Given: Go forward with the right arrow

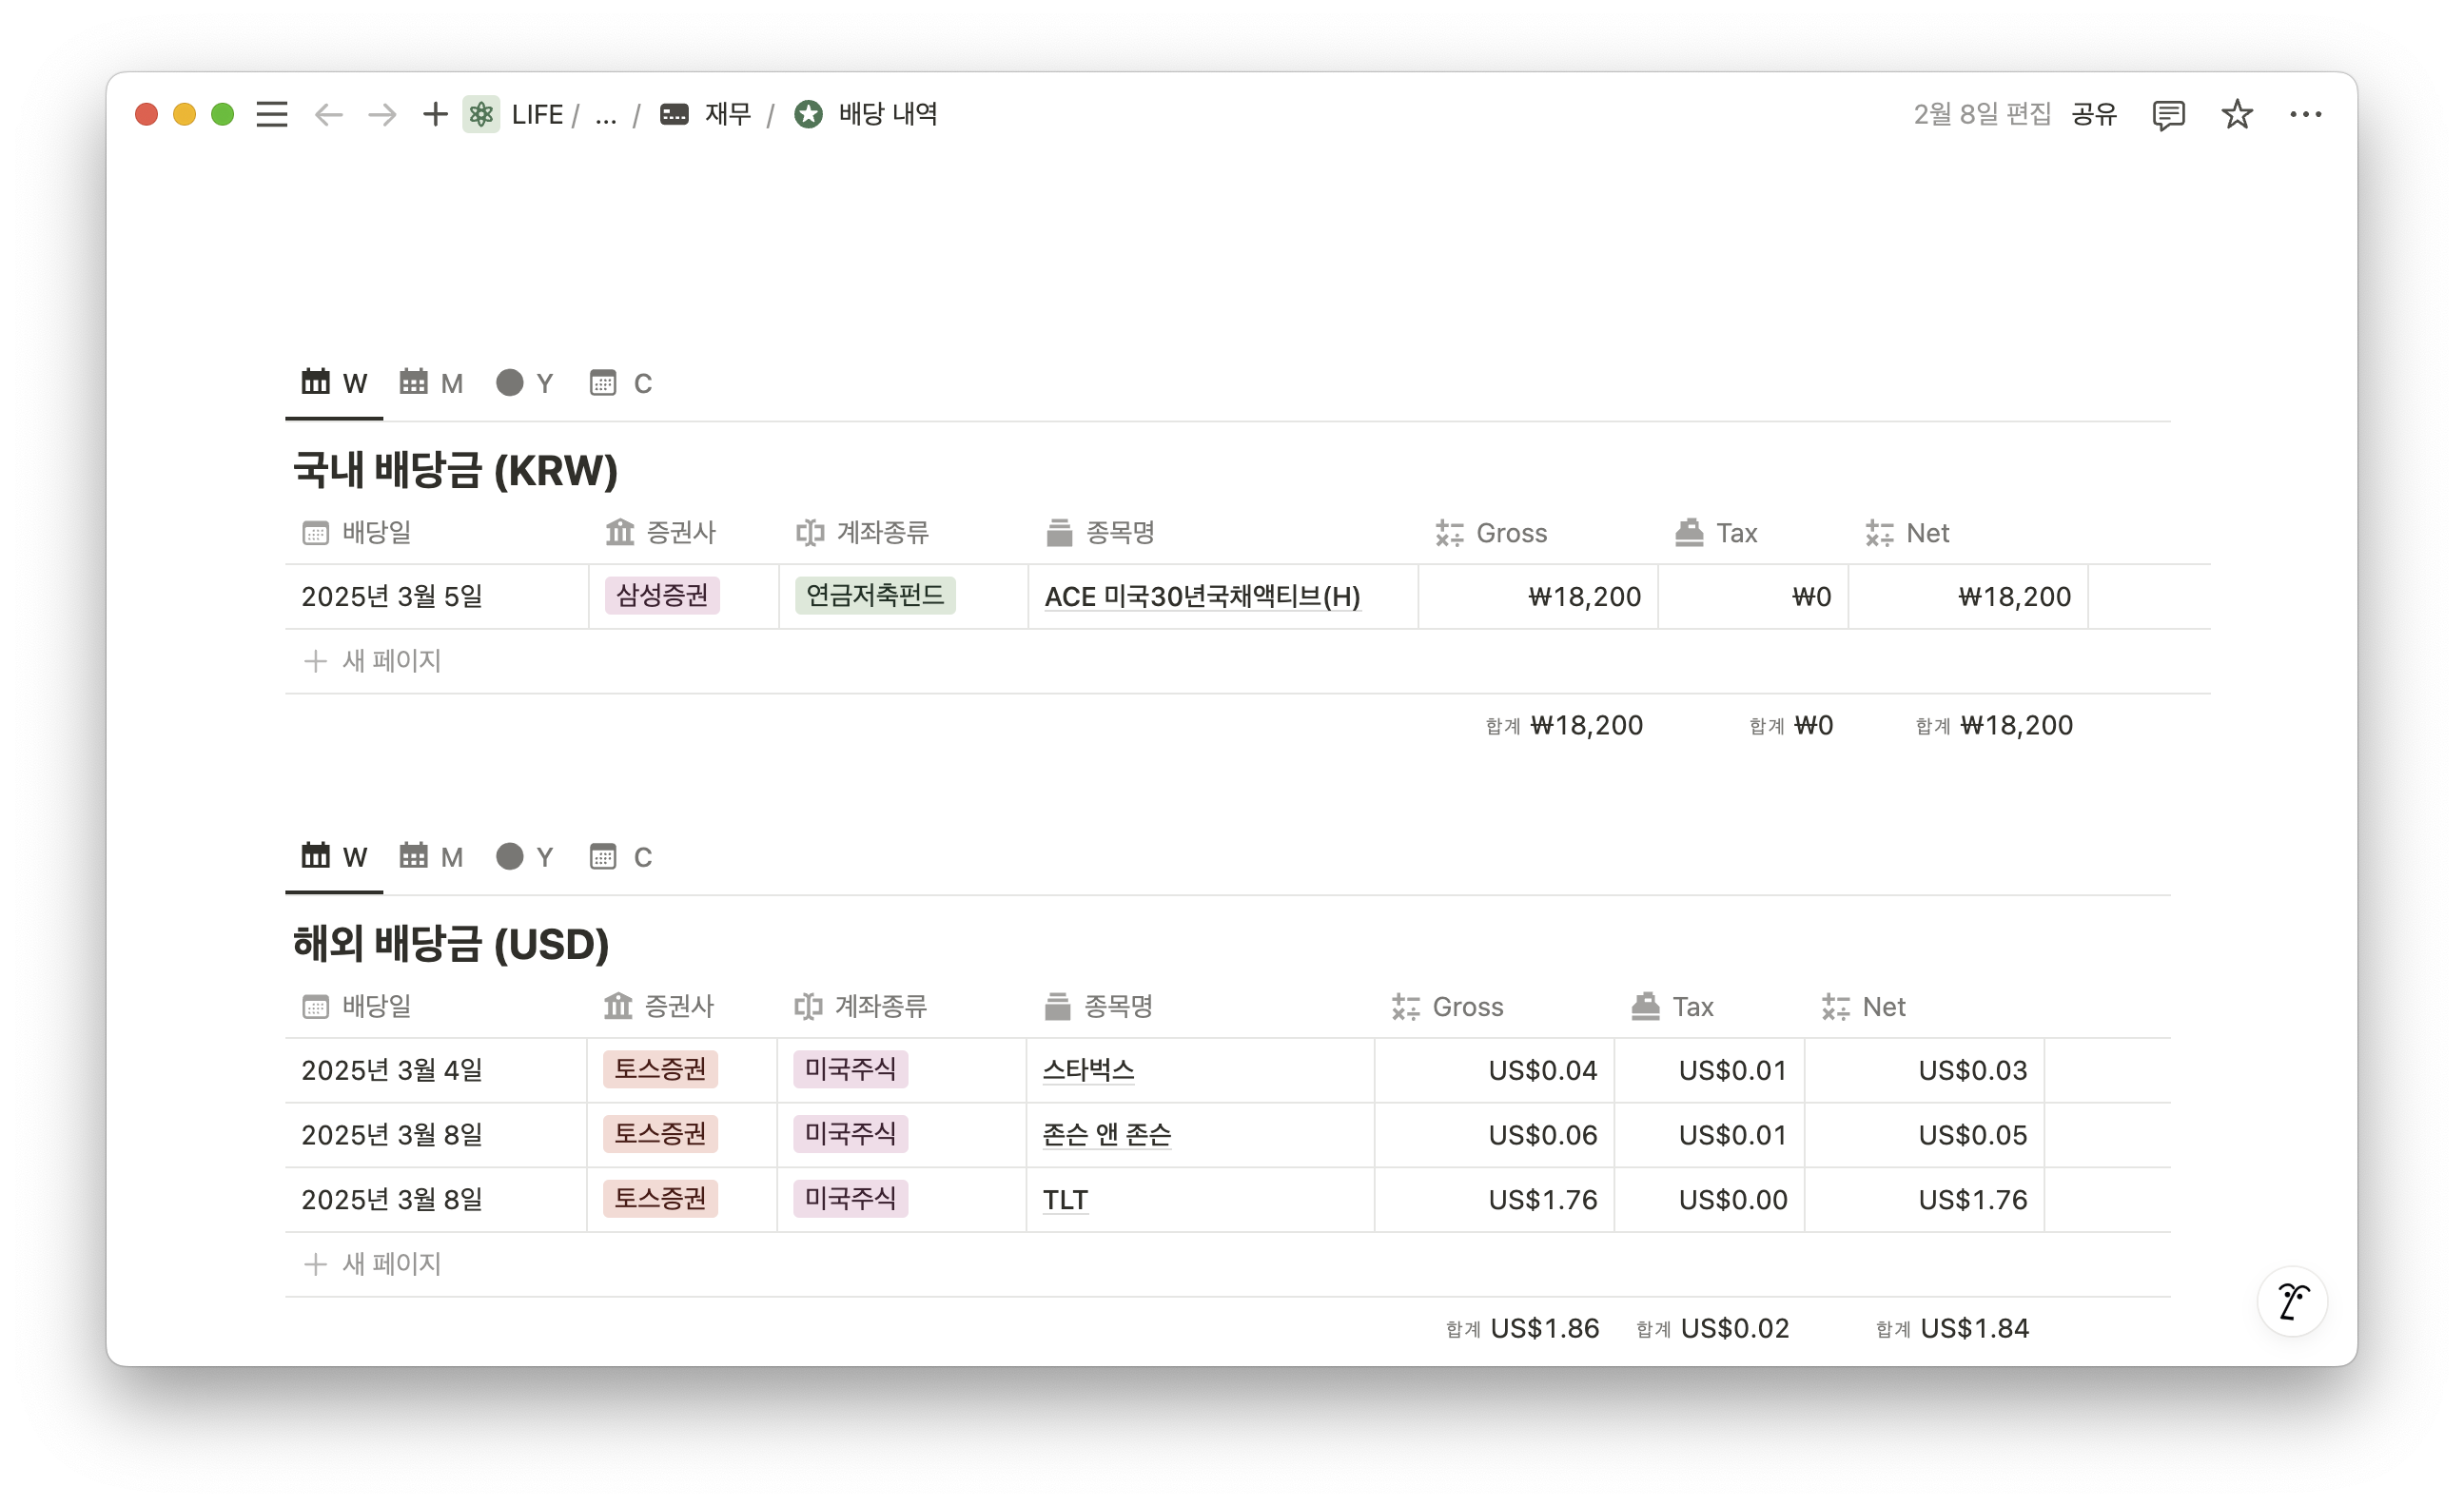Looking at the screenshot, I should click(382, 114).
